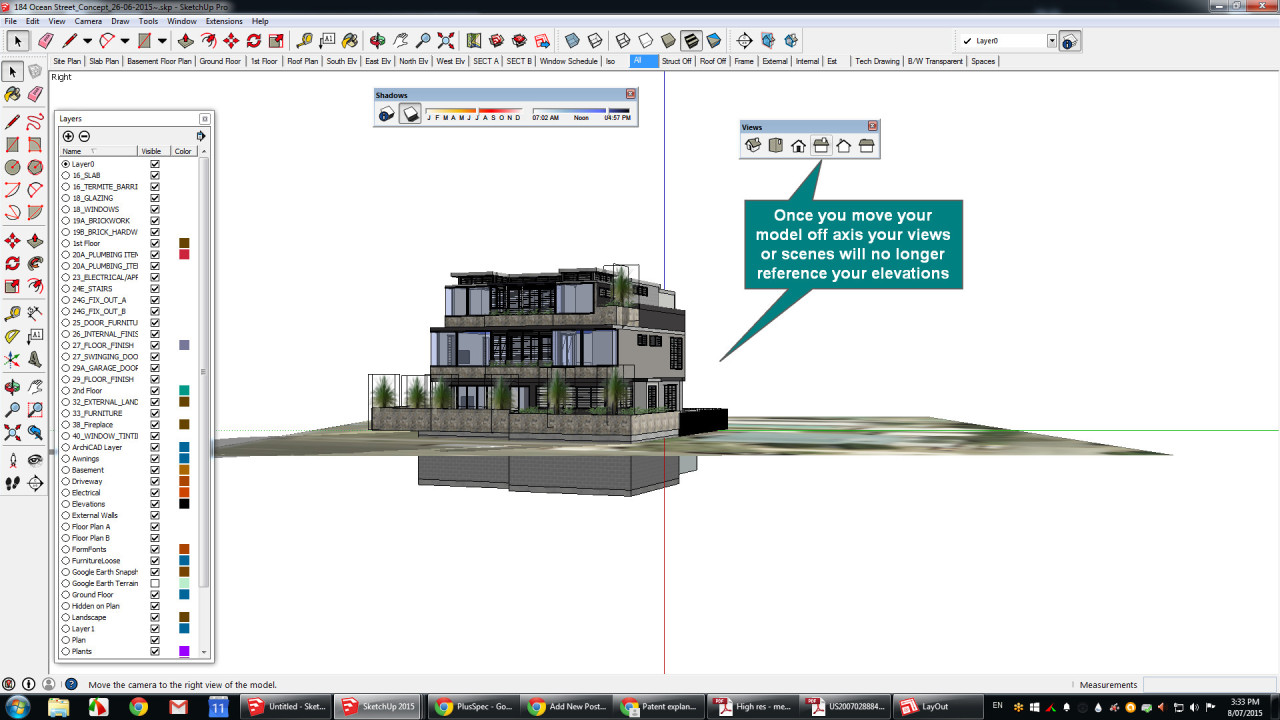Sort layers by Name column header

point(98,151)
